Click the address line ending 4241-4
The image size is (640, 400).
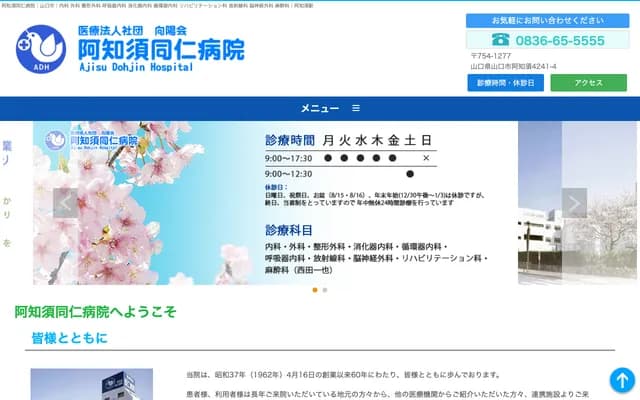coord(513,66)
